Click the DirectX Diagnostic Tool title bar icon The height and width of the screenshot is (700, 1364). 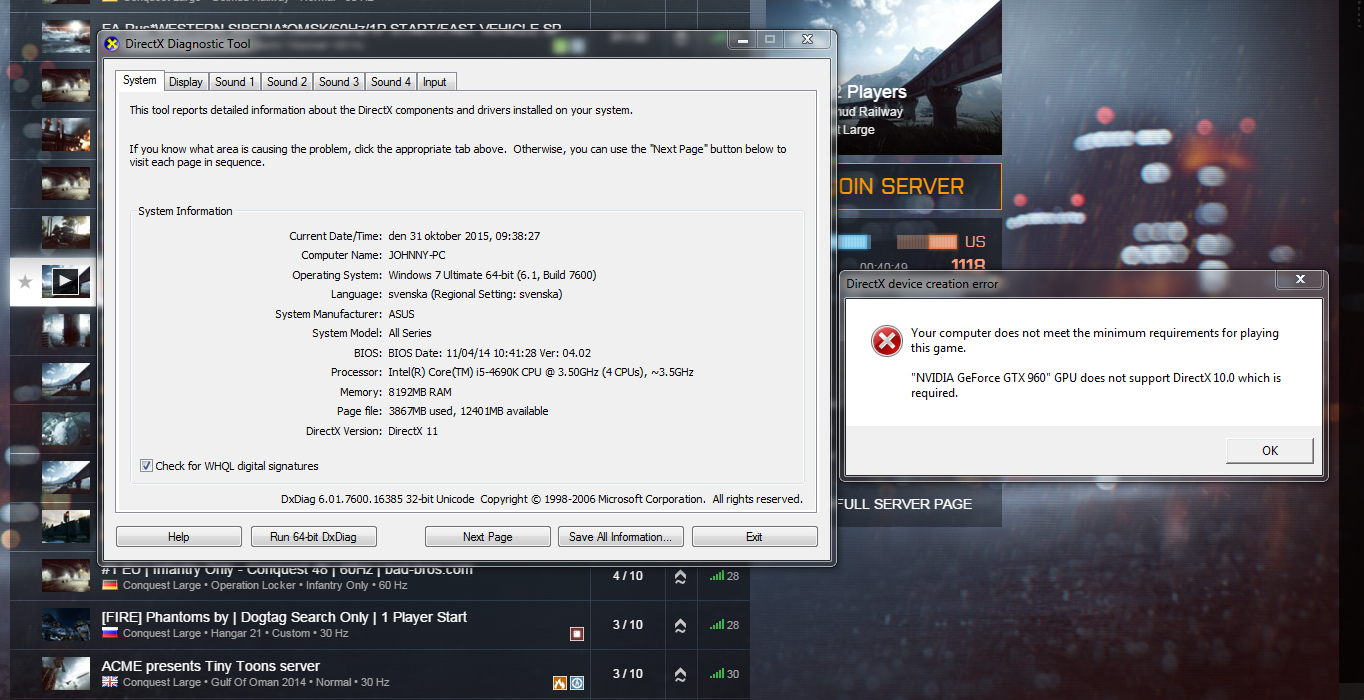click(x=112, y=44)
